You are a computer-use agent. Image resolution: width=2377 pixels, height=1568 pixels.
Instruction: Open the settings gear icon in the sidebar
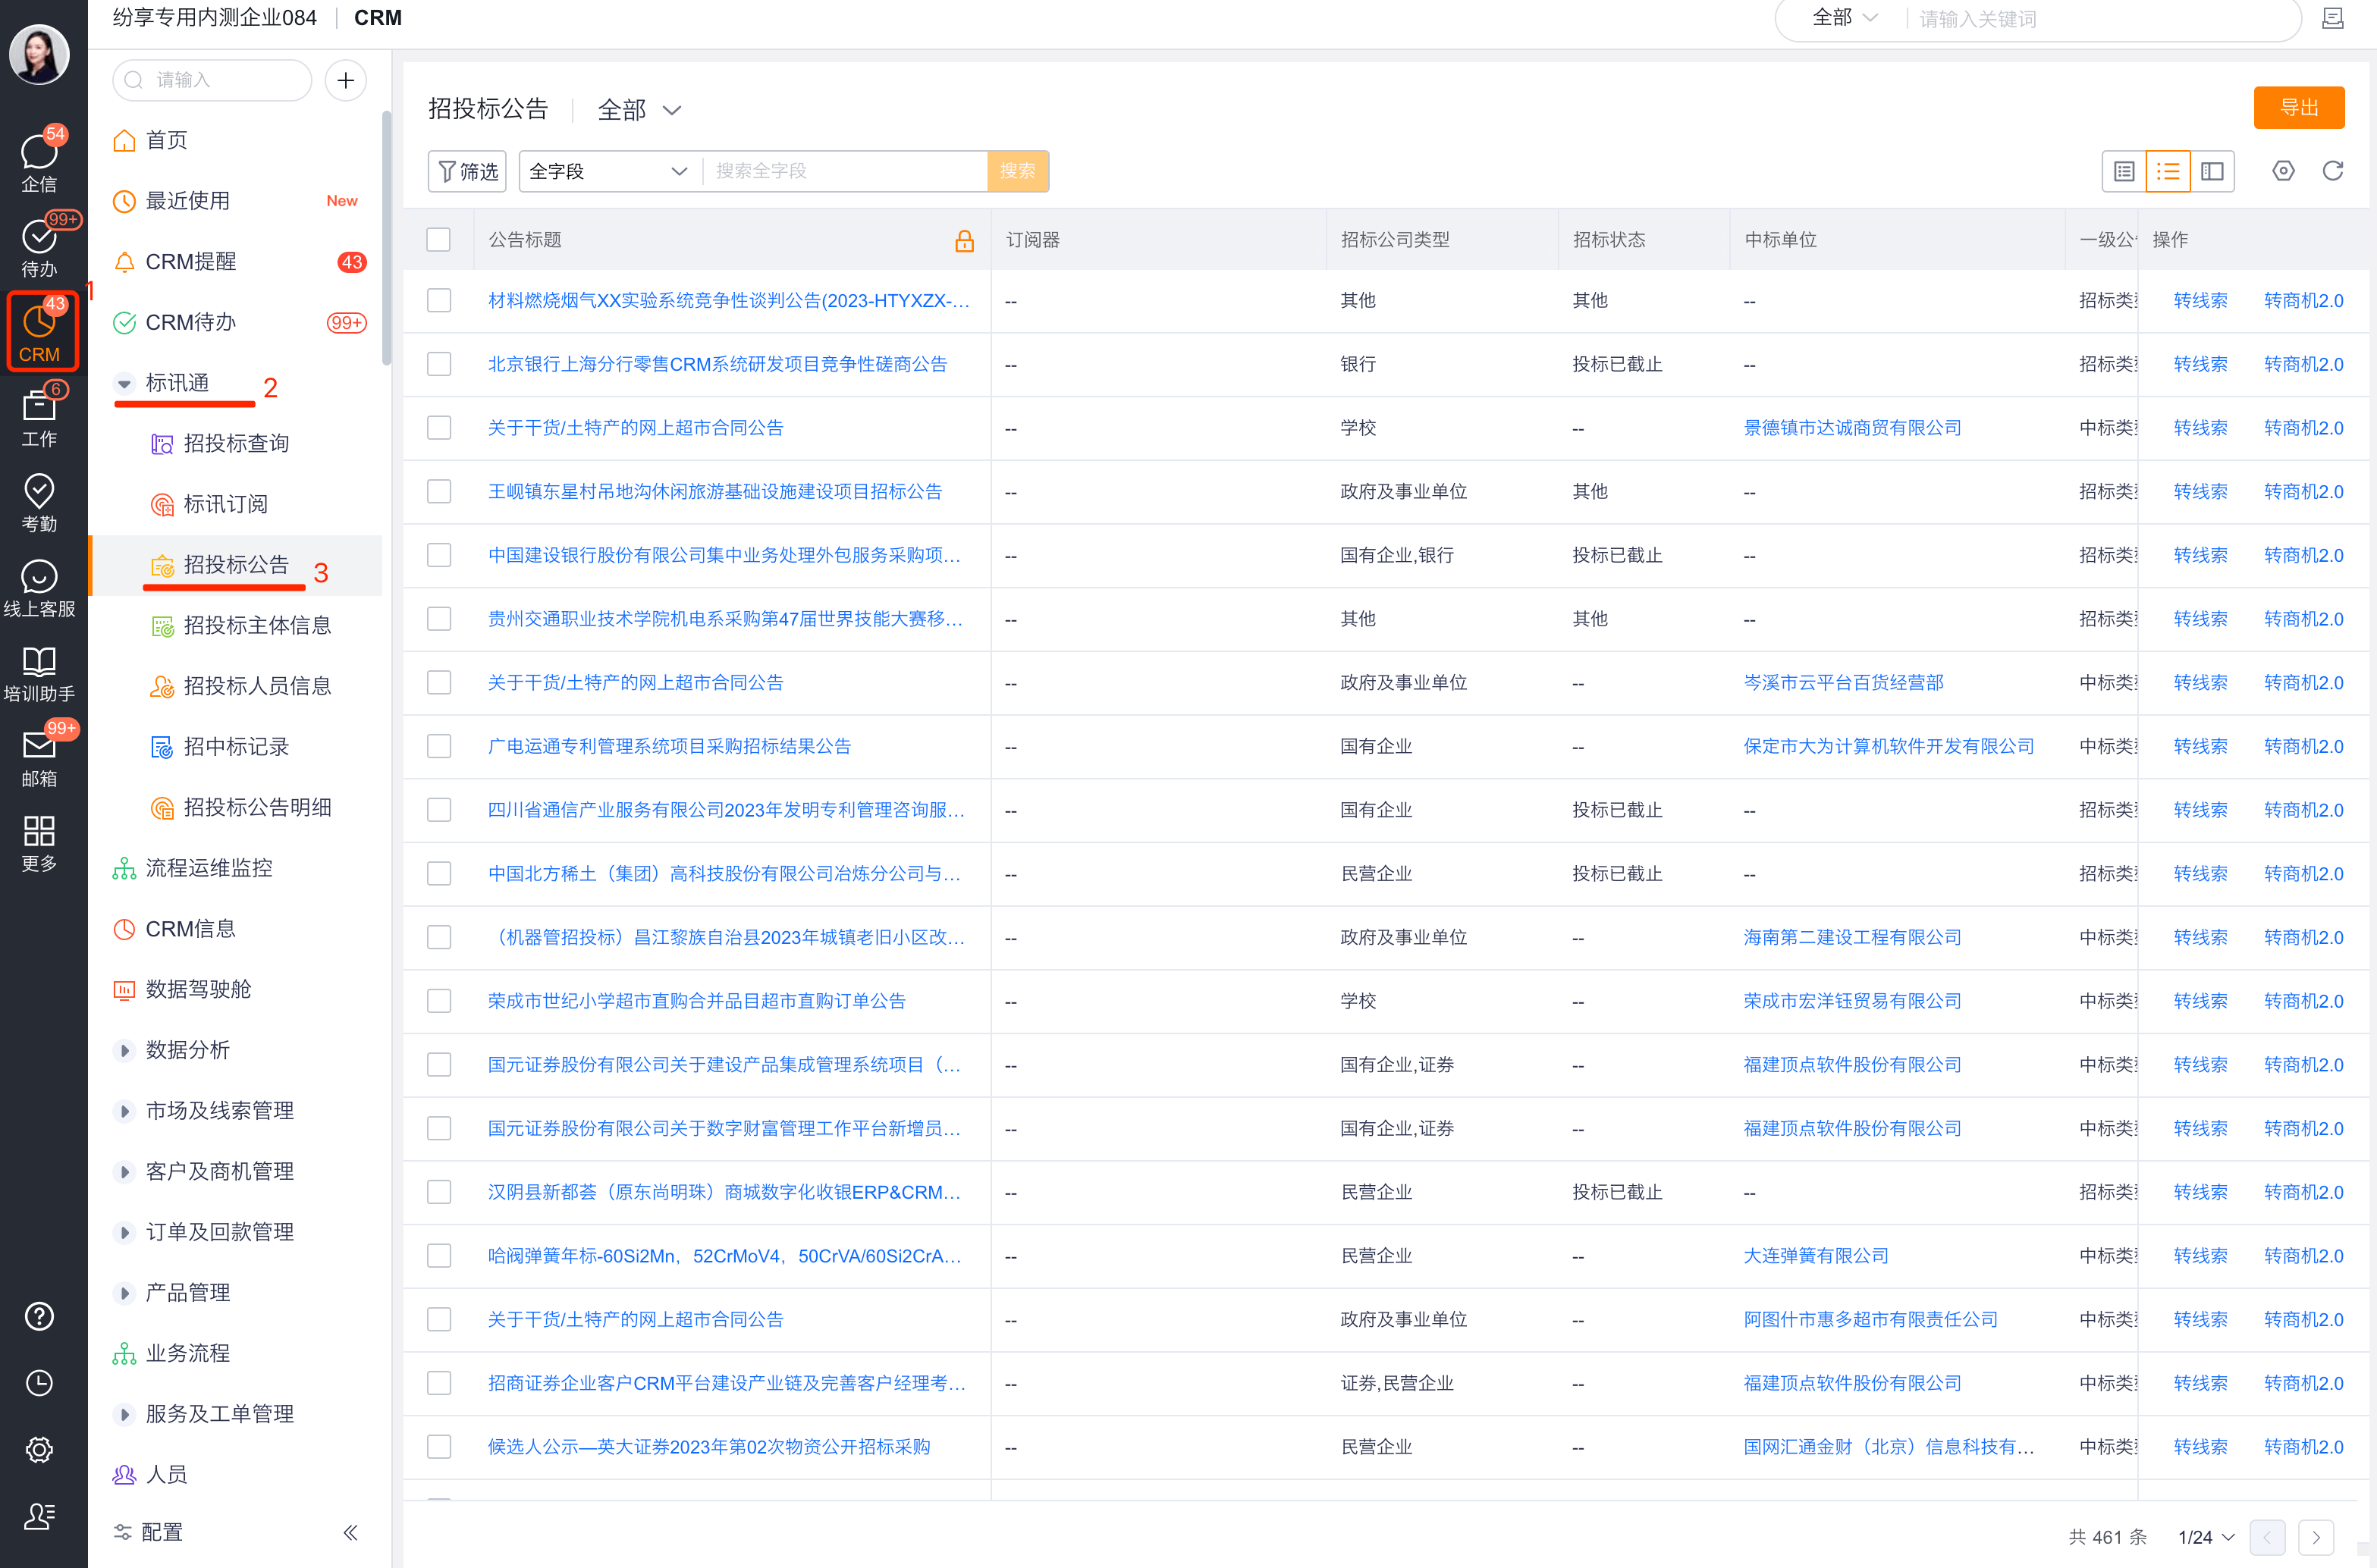pyautogui.click(x=39, y=1449)
